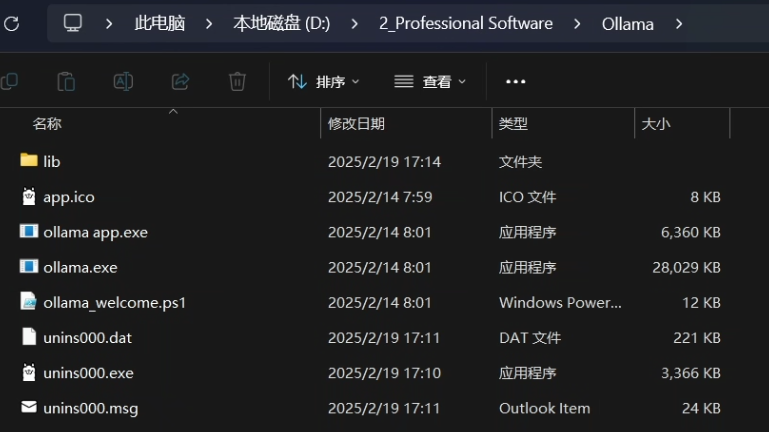Select the lib folder name
769x432 pixels.
click(x=51, y=161)
